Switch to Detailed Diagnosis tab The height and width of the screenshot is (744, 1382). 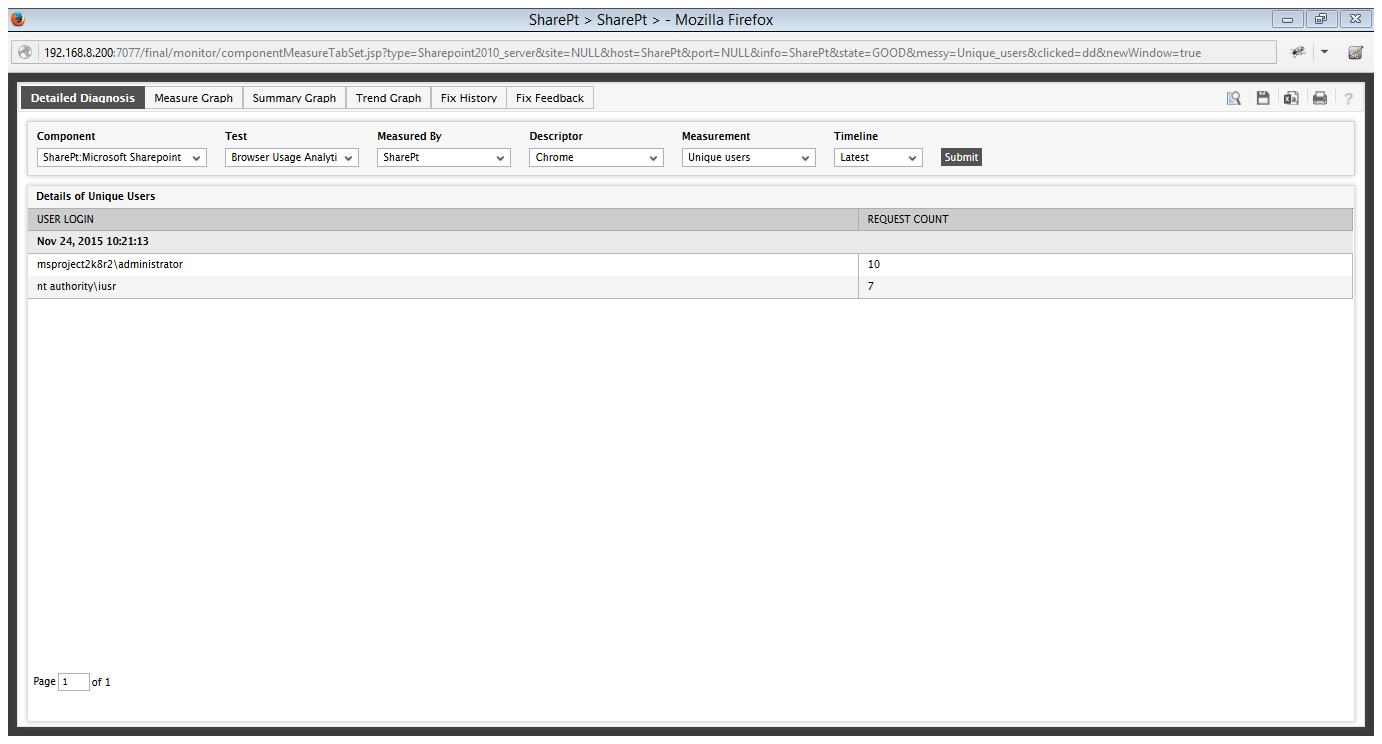[83, 98]
